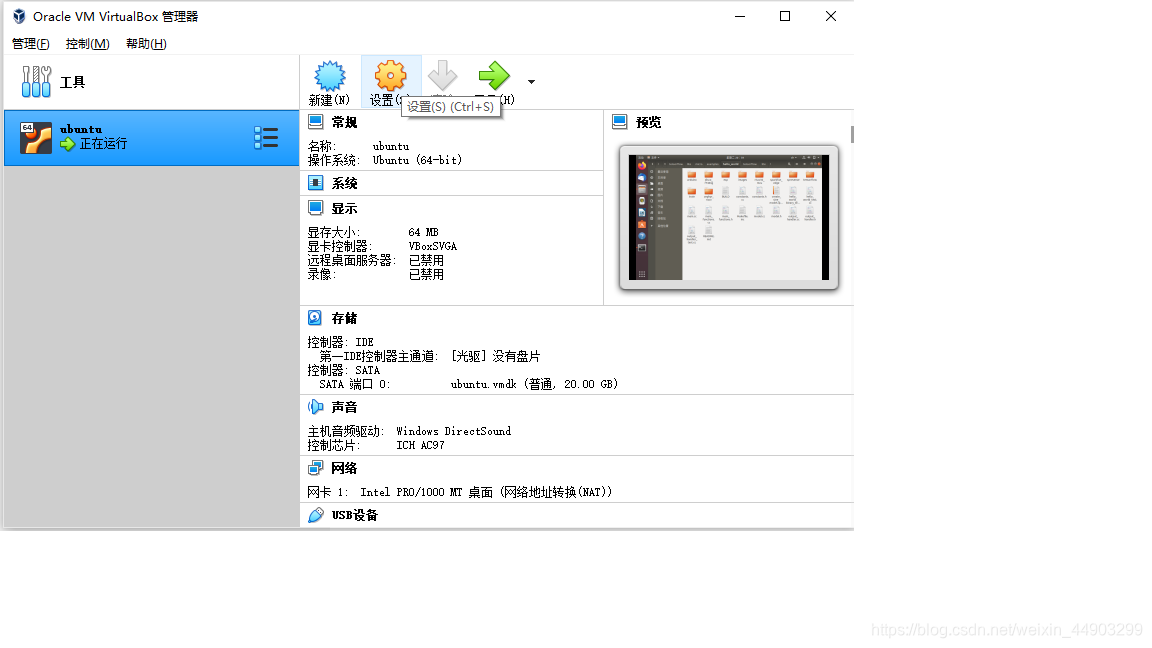
Task: Open the 声音 section header link
Action: tap(344, 407)
